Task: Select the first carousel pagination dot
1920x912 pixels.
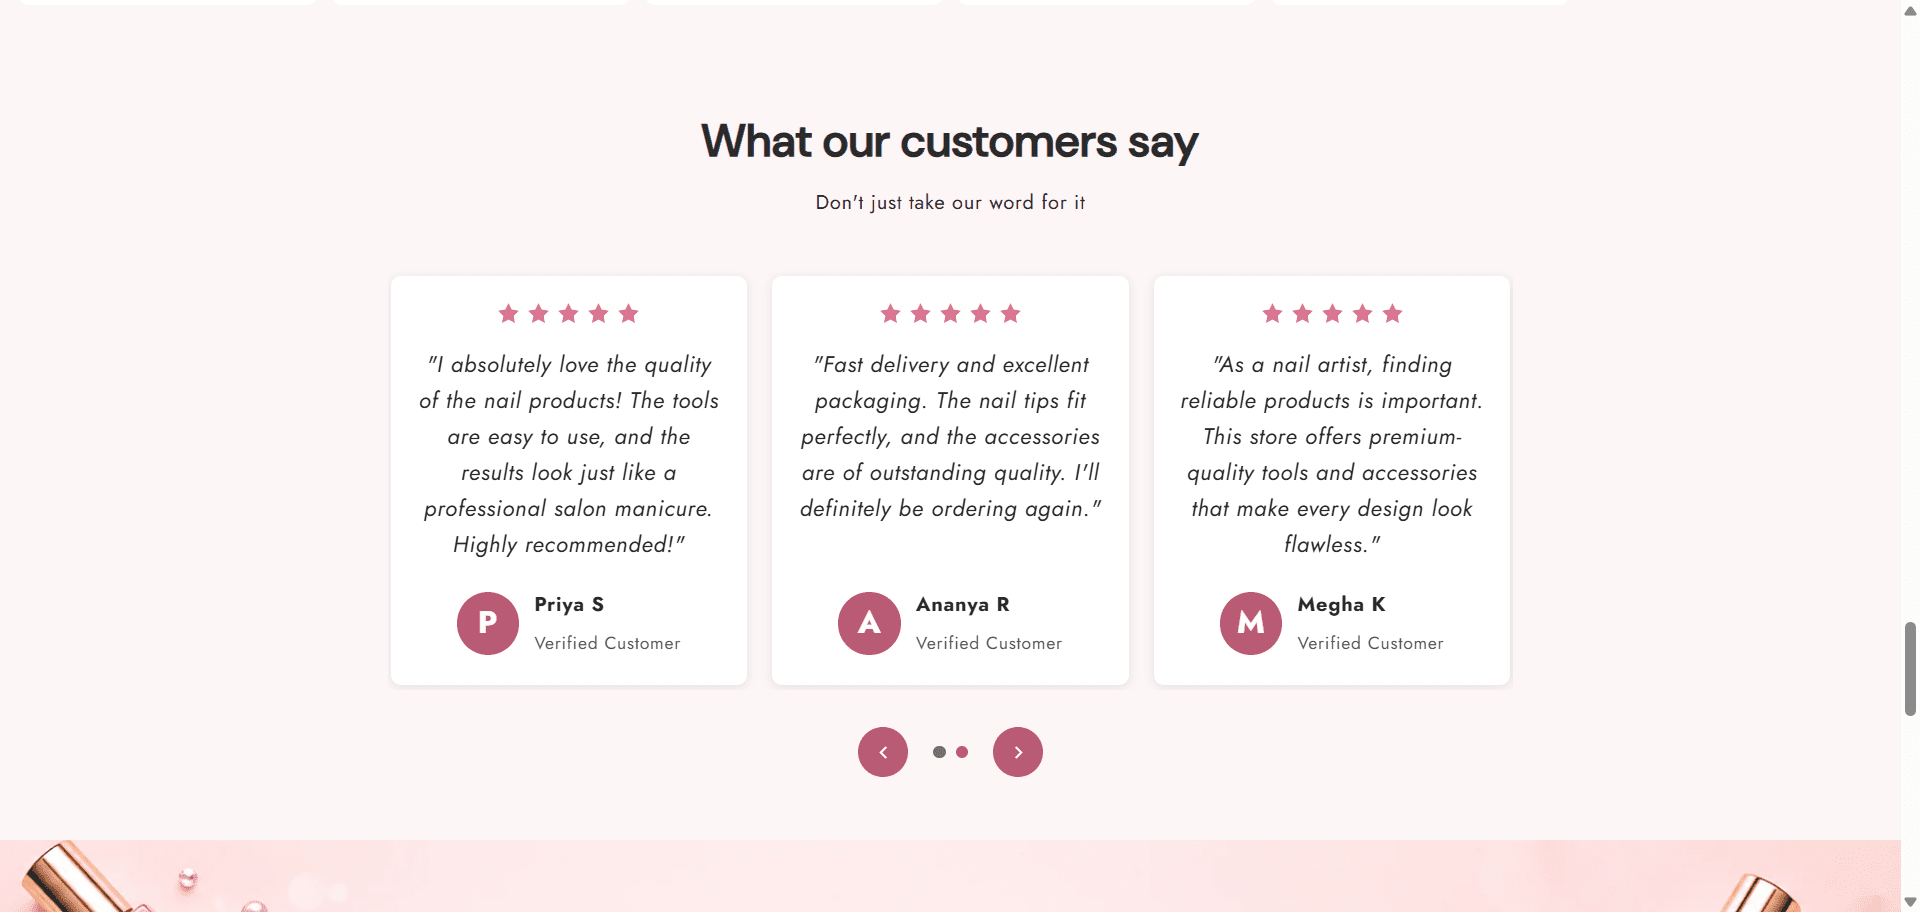Action: click(x=939, y=752)
